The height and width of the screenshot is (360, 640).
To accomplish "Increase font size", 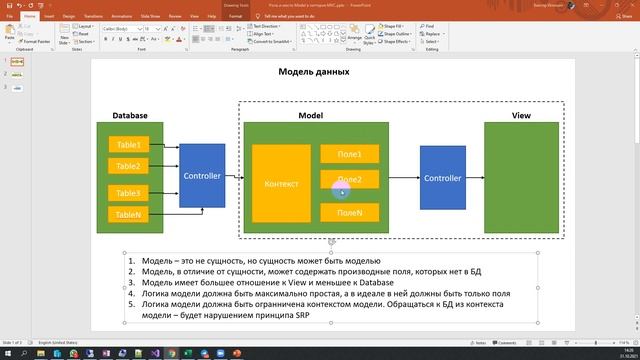I will (x=166, y=29).
